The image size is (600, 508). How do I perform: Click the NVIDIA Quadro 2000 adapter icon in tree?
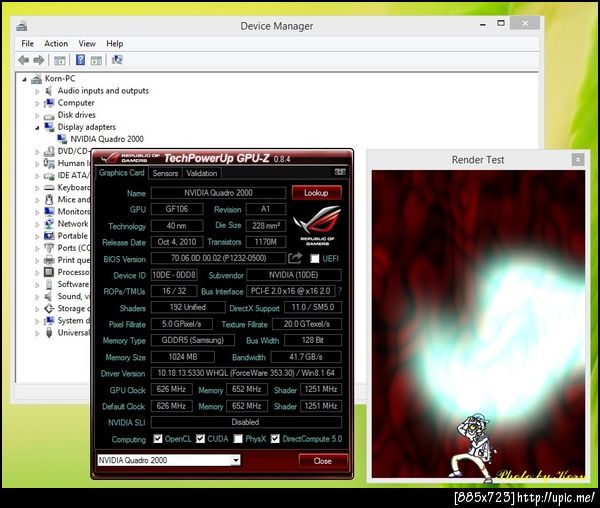[x=62, y=139]
